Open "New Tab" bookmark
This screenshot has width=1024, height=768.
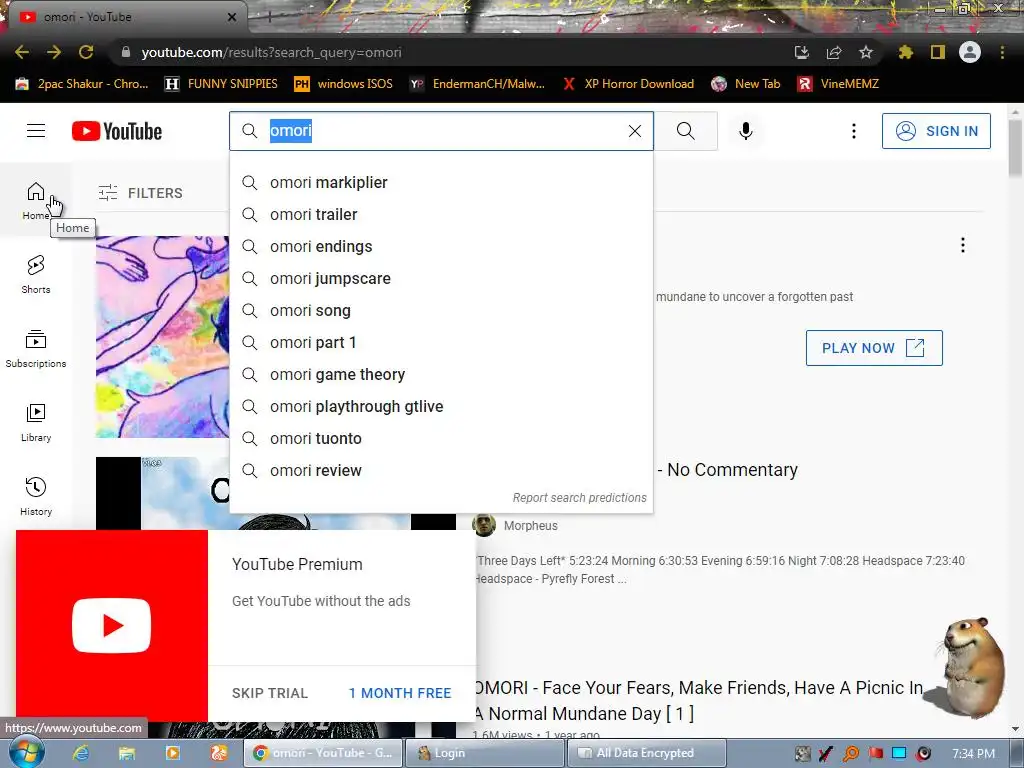coord(746,84)
